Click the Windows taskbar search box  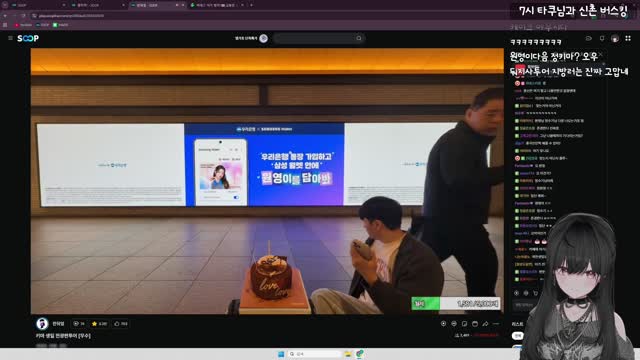tap(315, 354)
